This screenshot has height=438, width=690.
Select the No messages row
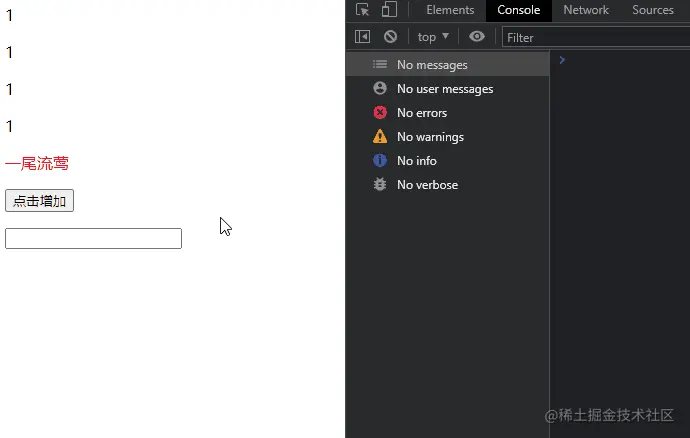point(448,65)
